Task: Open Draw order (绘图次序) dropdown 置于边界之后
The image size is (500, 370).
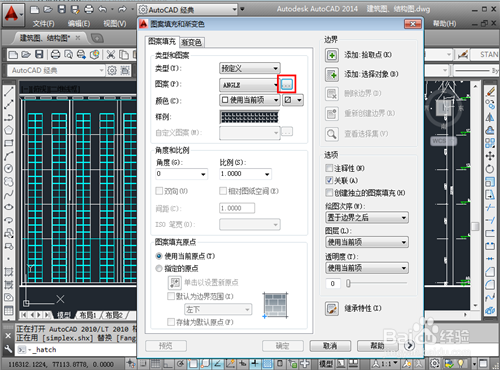Action: (367, 218)
